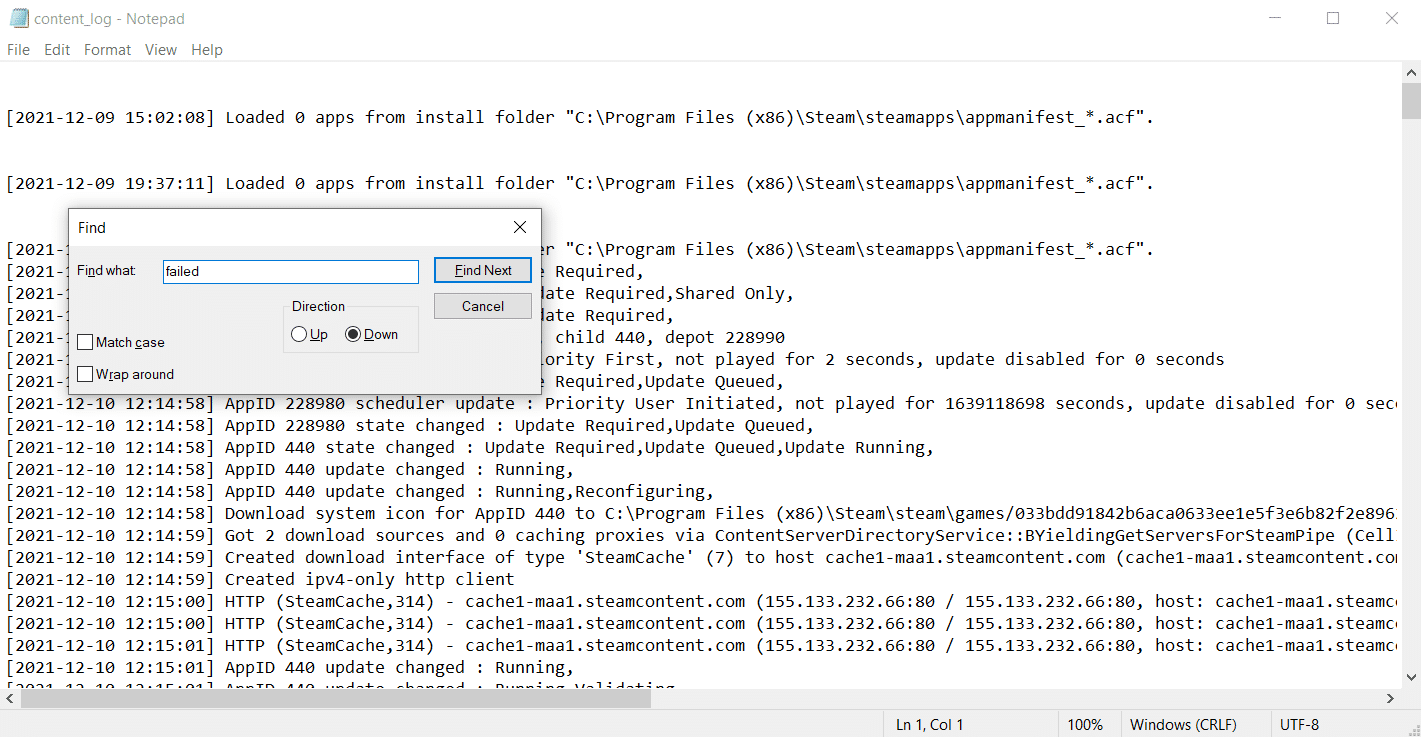
Task: Open the Help menu
Action: tap(207, 50)
